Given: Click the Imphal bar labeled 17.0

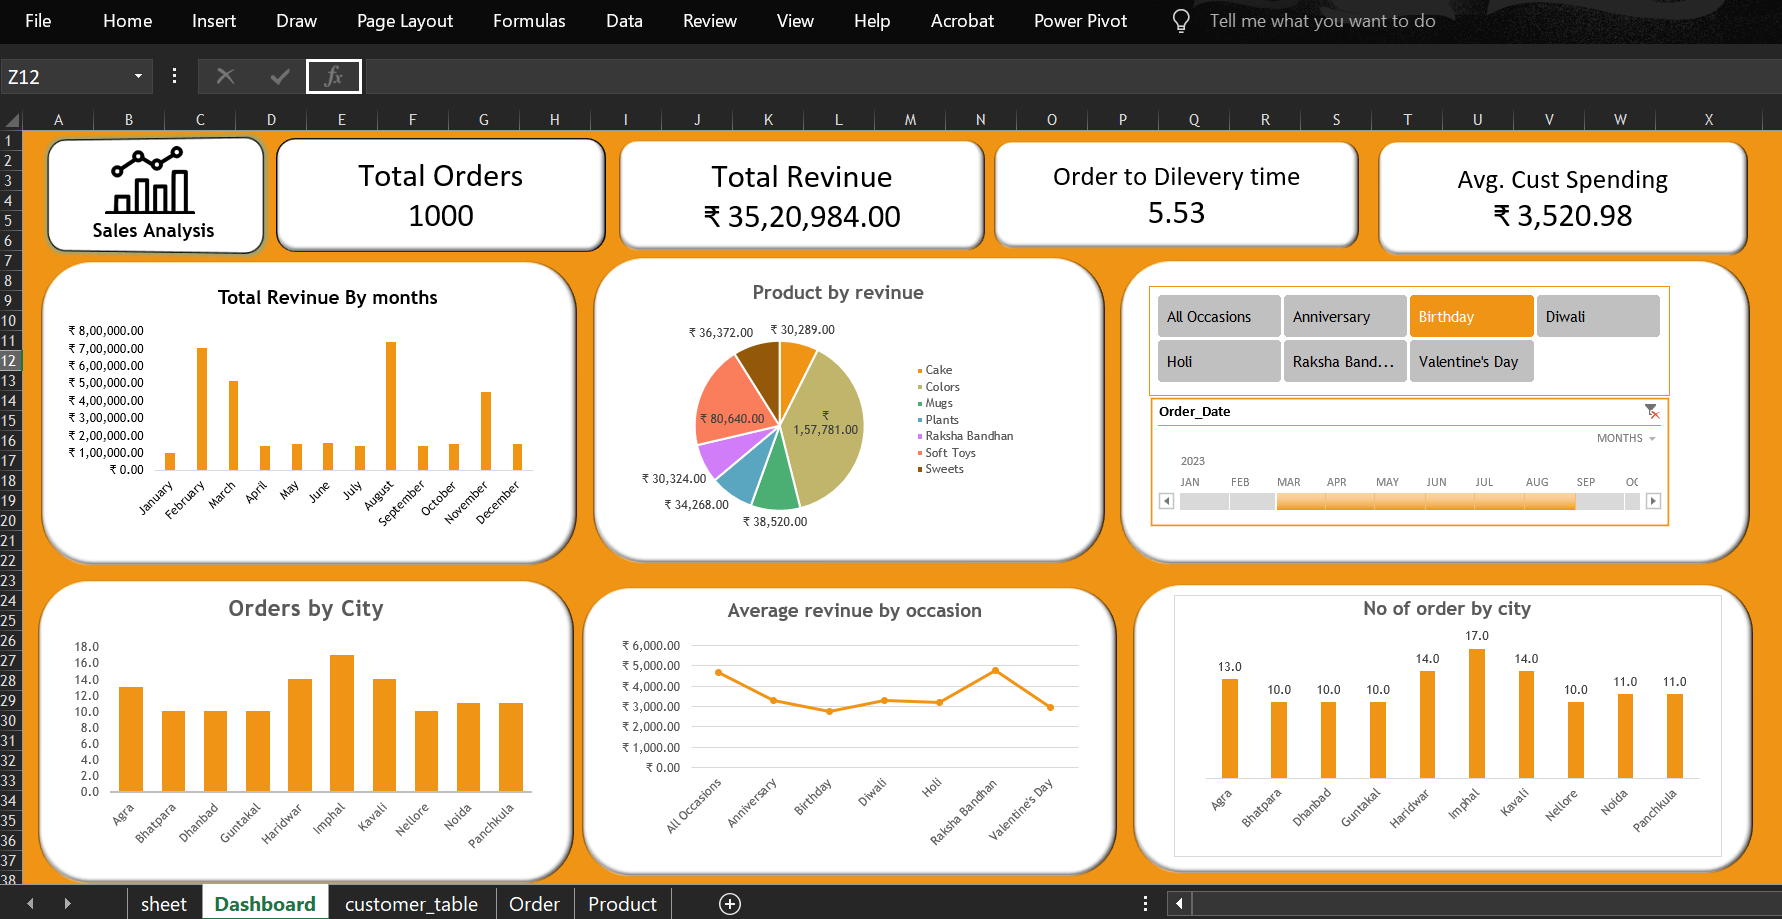Looking at the screenshot, I should (x=1477, y=713).
